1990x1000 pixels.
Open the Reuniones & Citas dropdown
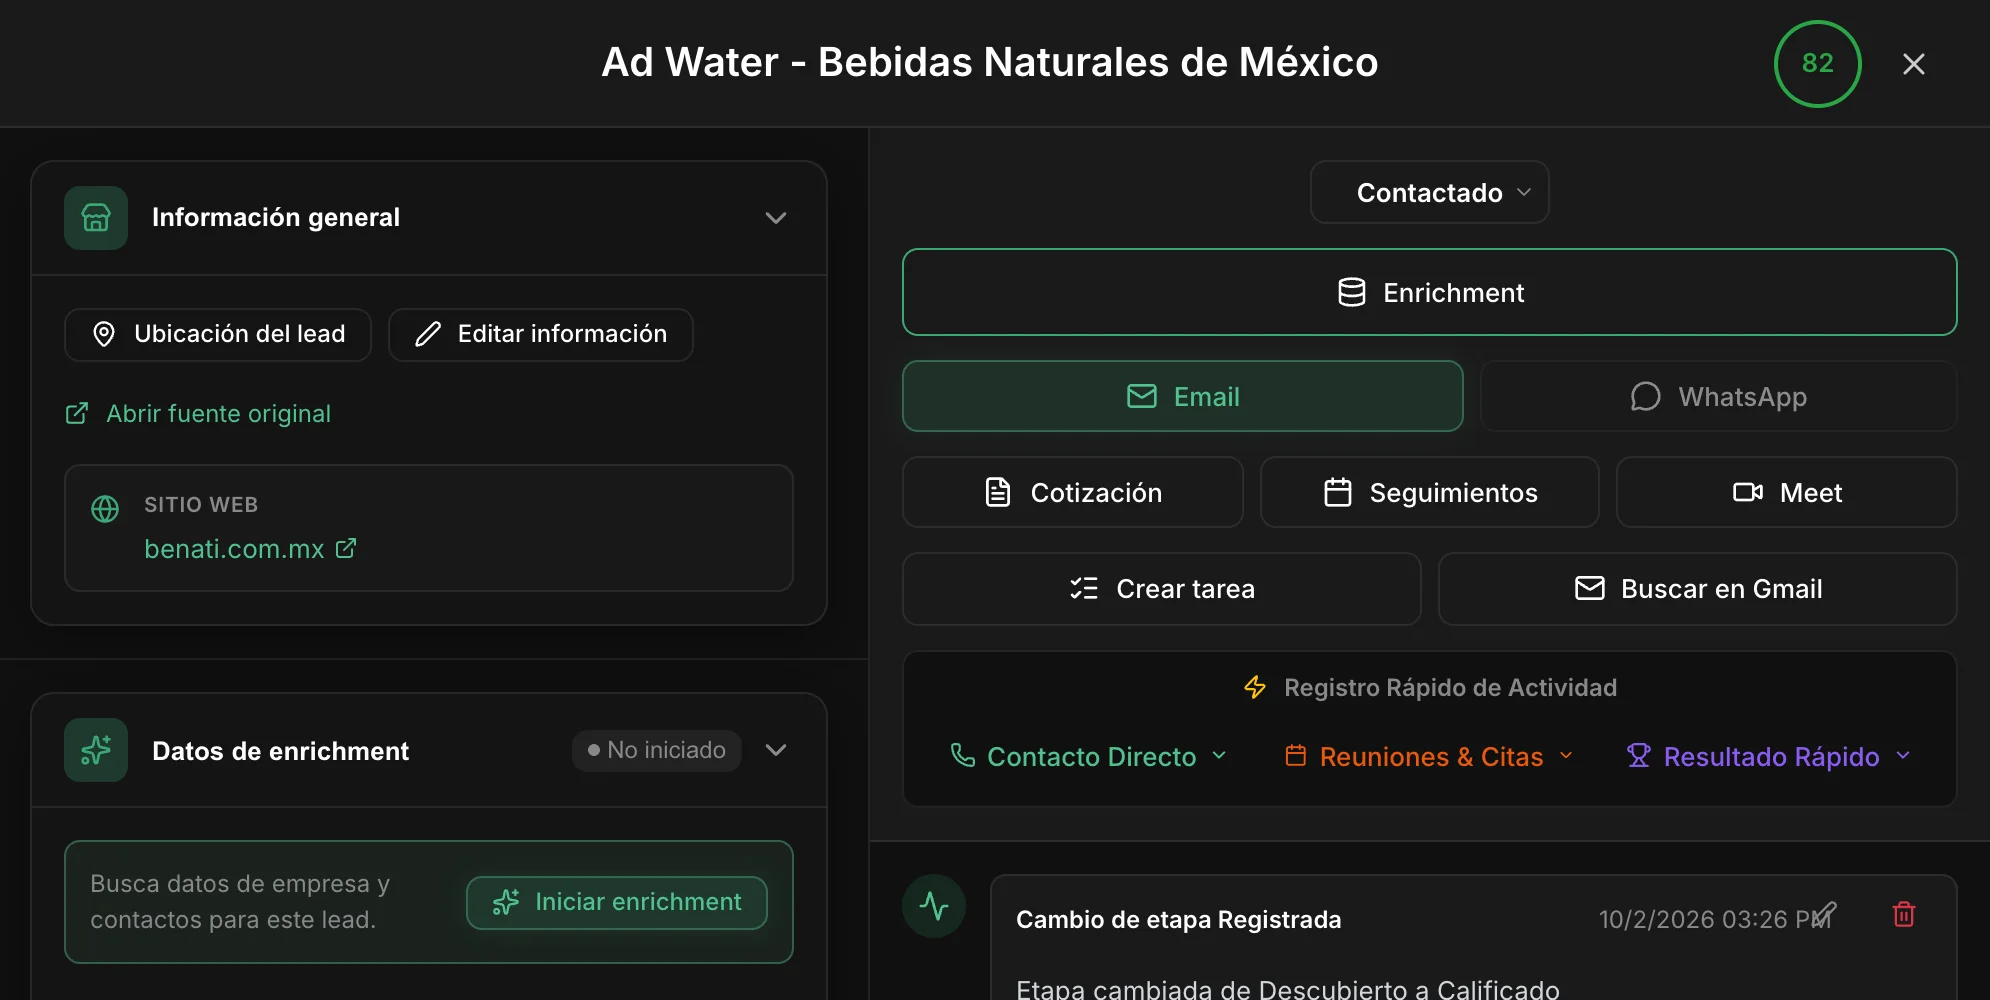(1430, 756)
